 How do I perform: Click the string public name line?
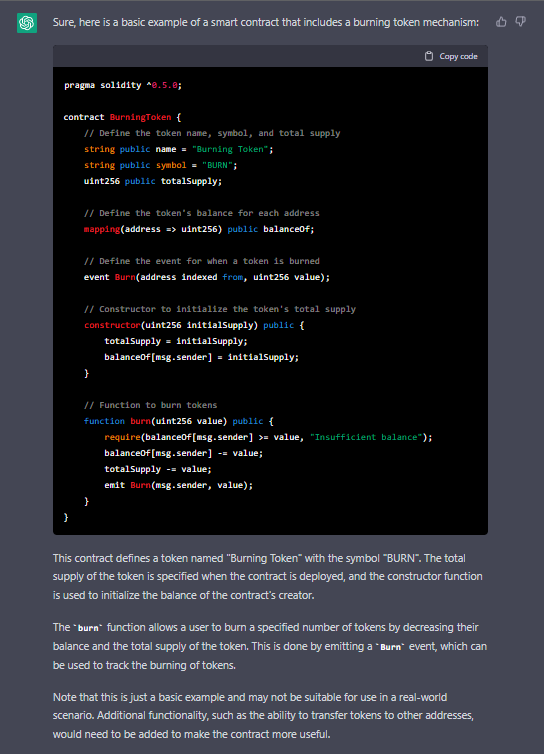pyautogui.click(x=178, y=149)
